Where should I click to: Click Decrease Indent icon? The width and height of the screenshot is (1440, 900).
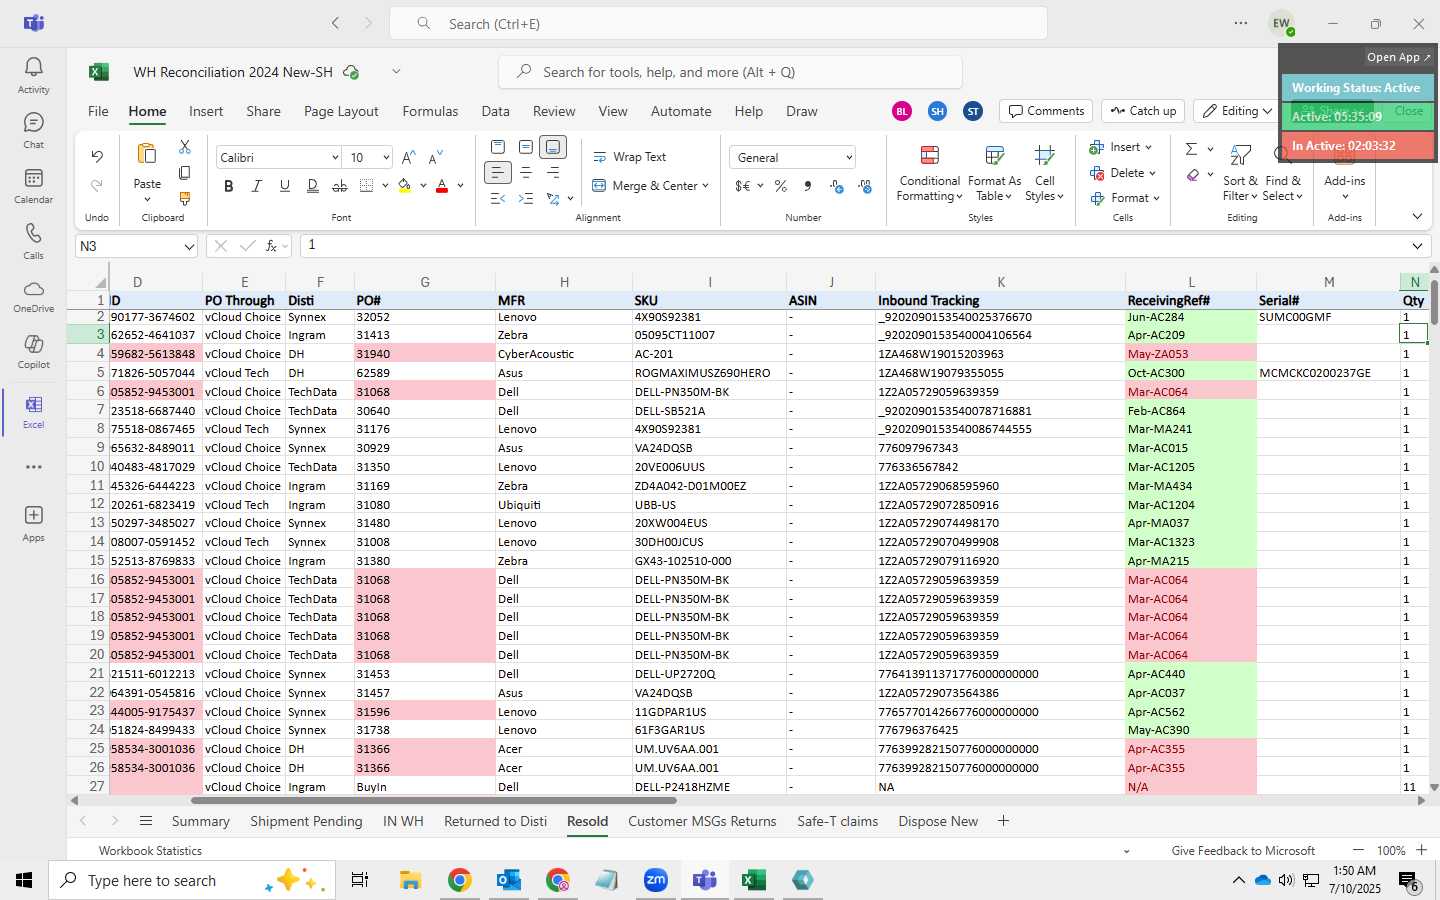coord(498,199)
